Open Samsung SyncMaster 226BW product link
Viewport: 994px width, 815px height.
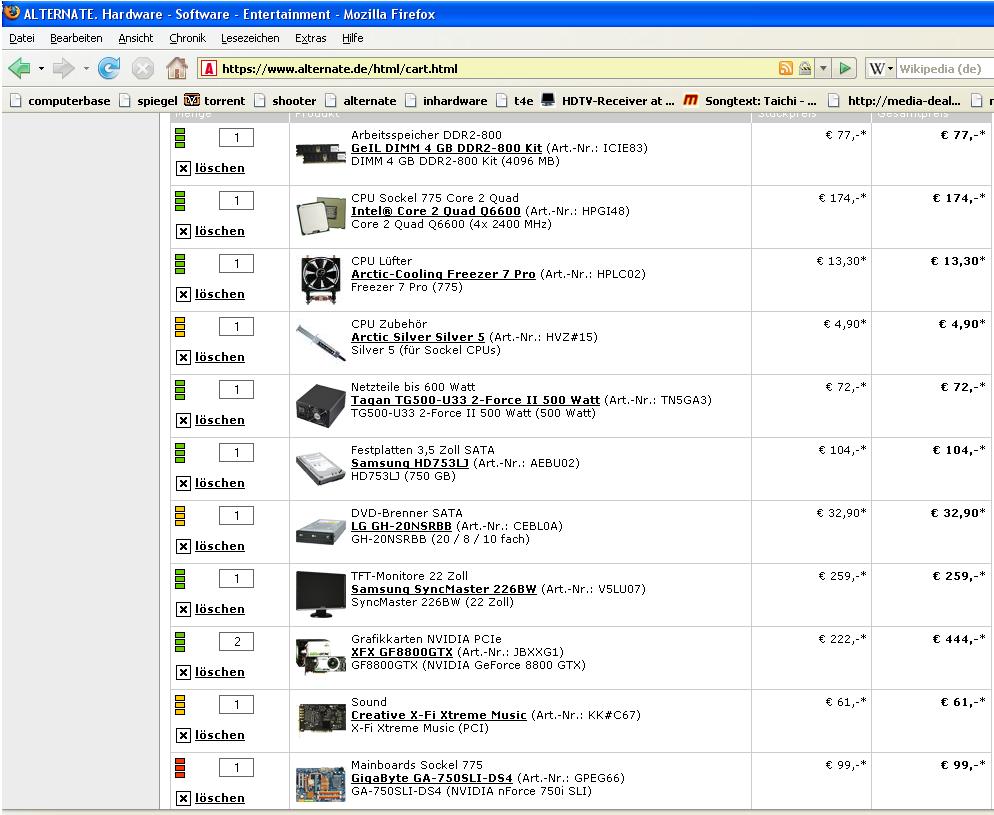444,589
